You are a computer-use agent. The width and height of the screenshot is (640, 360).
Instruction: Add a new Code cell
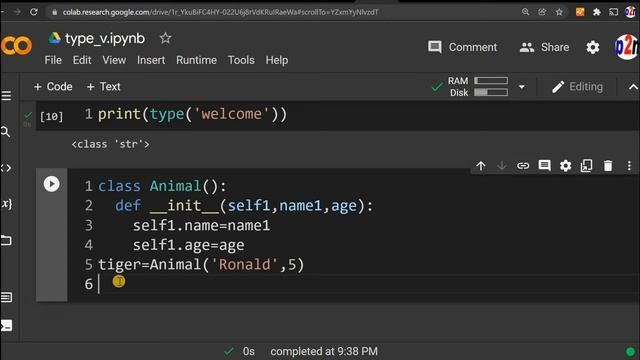point(53,87)
